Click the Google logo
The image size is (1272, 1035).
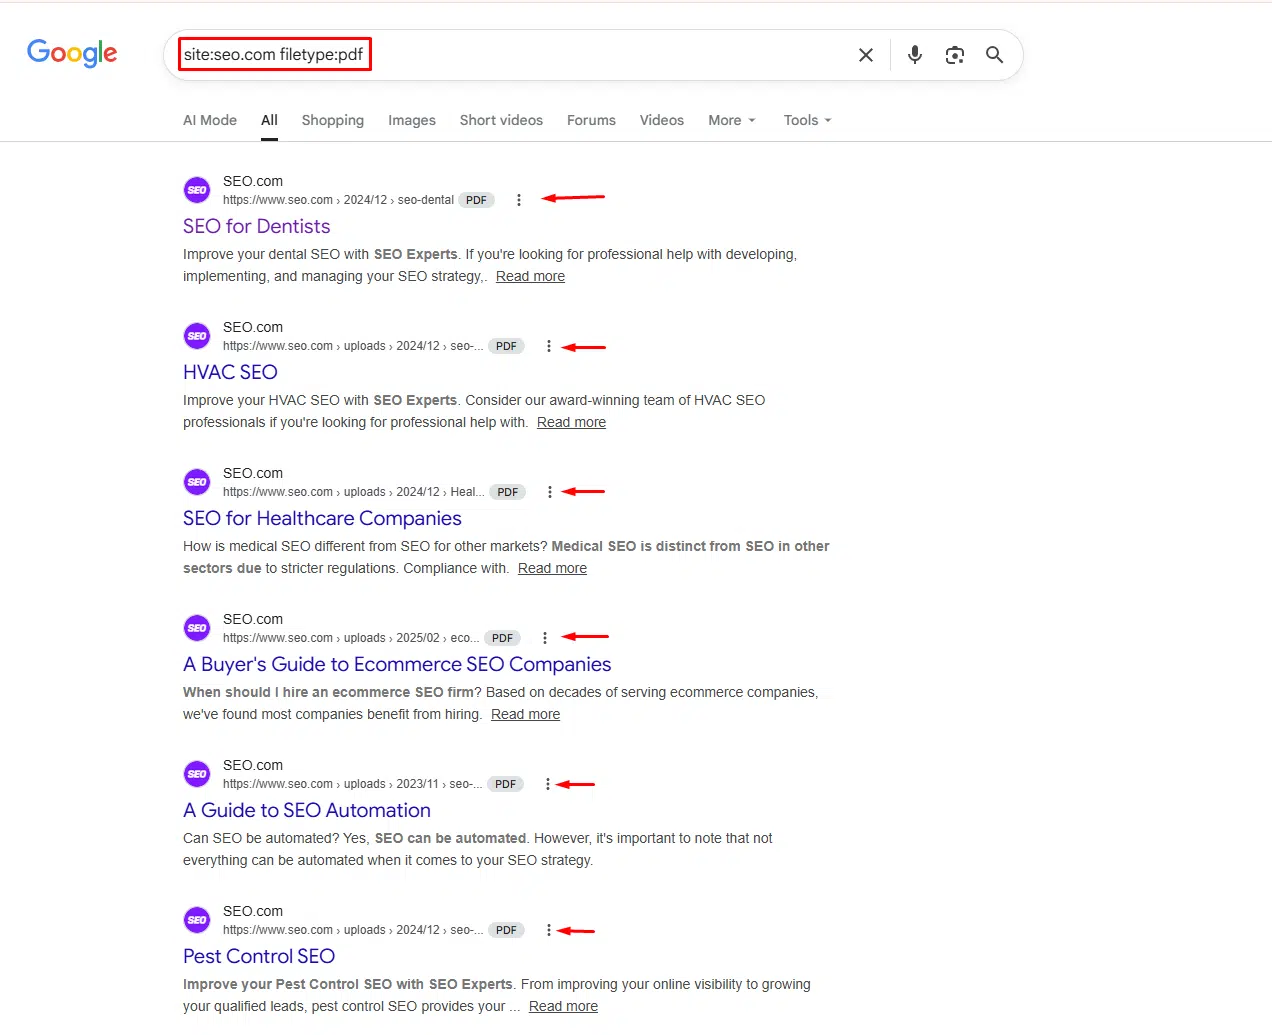pyautogui.click(x=72, y=53)
